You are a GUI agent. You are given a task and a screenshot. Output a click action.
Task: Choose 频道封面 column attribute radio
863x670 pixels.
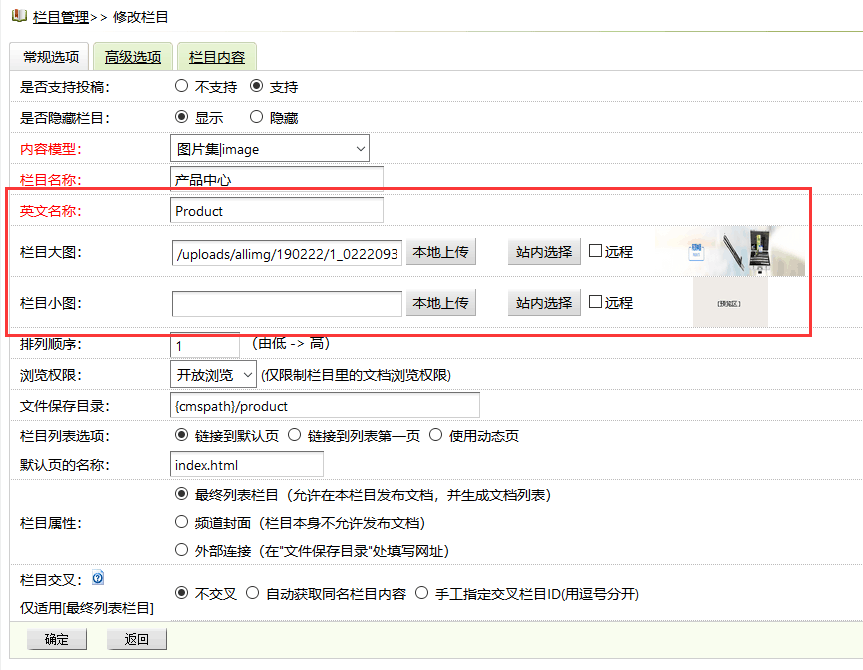(181, 522)
